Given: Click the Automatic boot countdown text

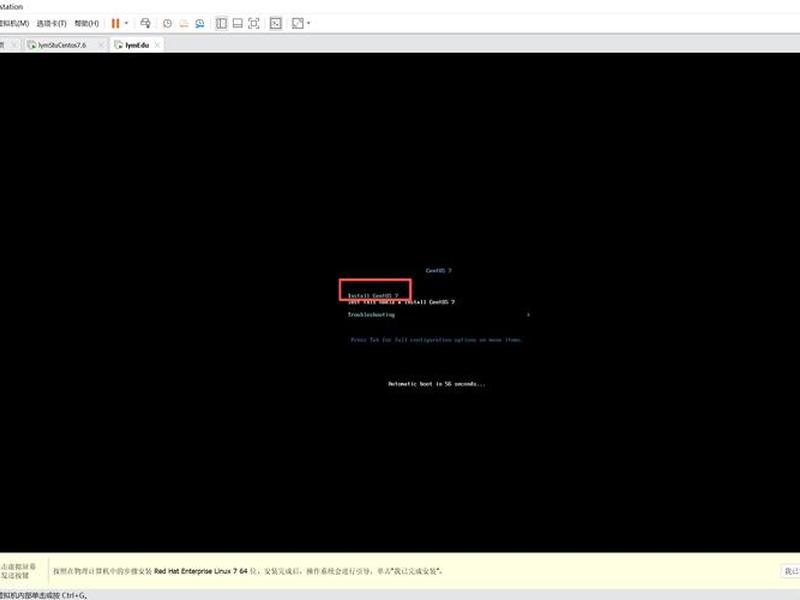Looking at the screenshot, I should tap(437, 384).
